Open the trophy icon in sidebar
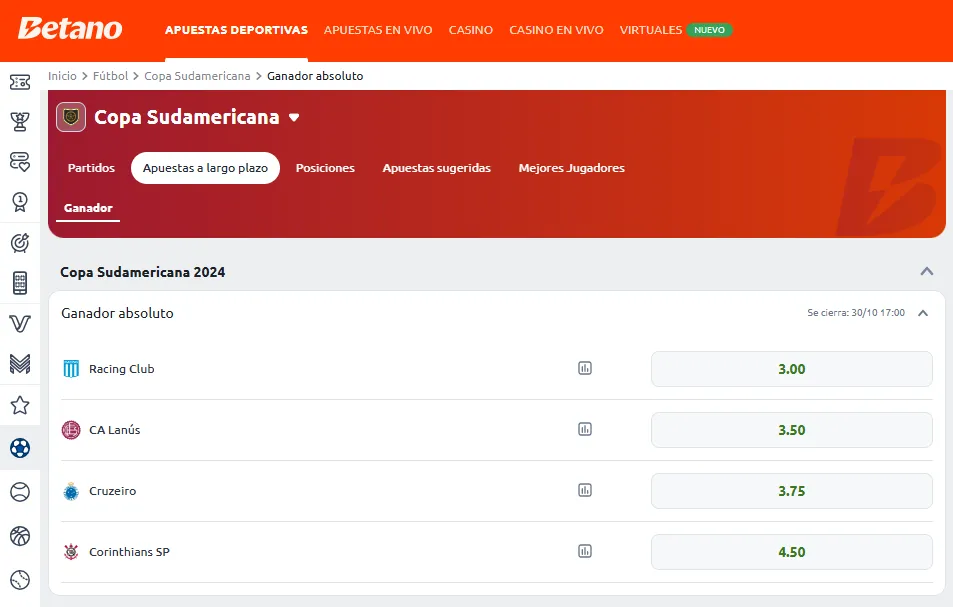The image size is (953, 607). [19, 121]
